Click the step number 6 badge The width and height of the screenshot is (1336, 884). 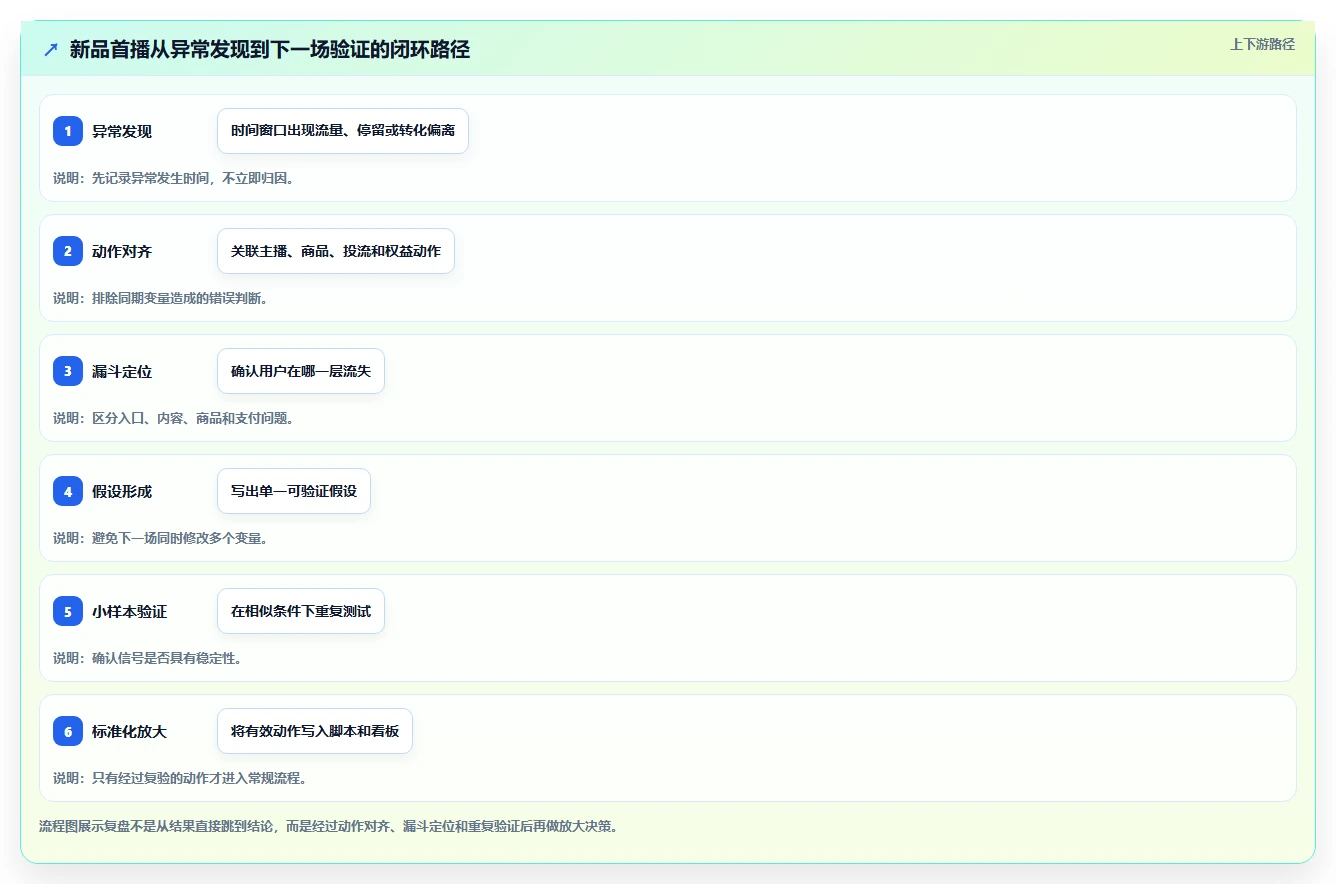[x=68, y=731]
